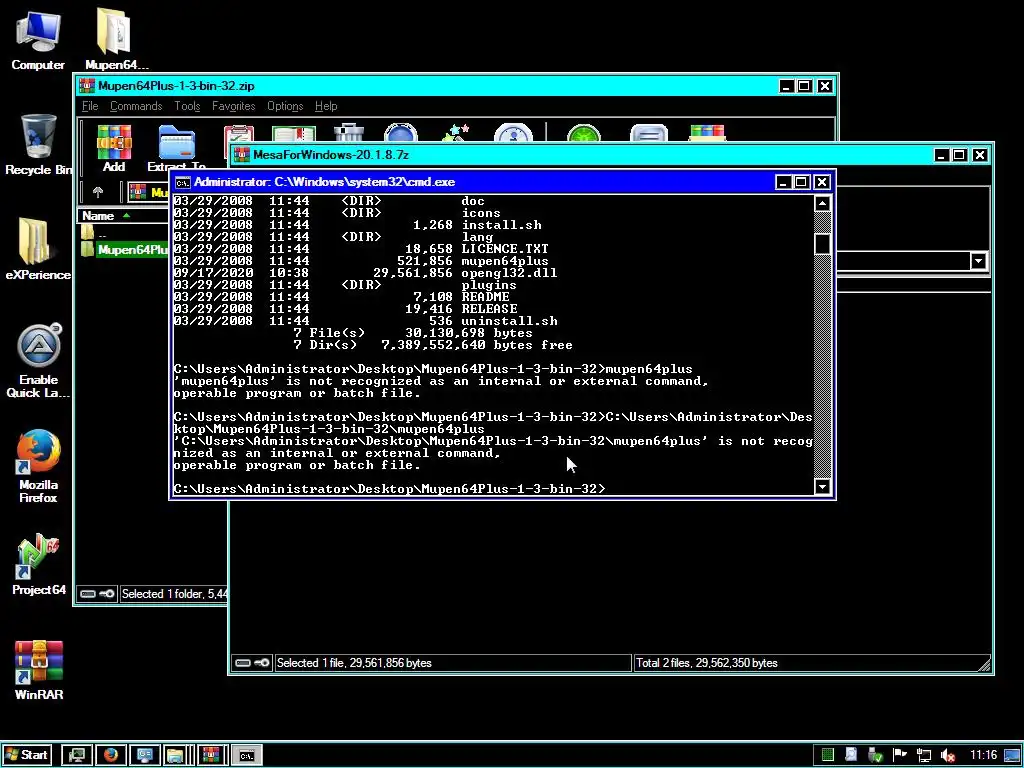The image size is (1024, 768).
Task: Select the Recycle Bin desktop icon
Action: [38, 145]
